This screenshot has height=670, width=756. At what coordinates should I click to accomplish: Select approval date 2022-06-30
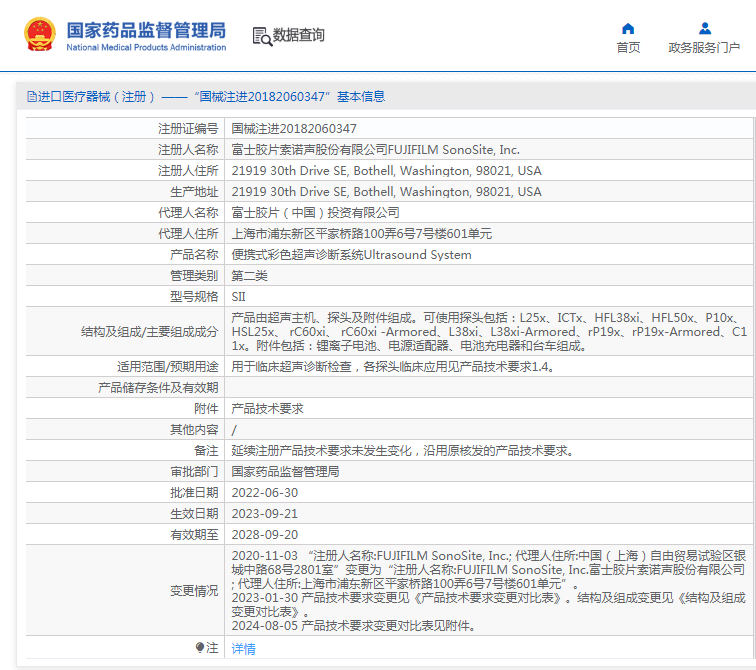click(x=265, y=493)
